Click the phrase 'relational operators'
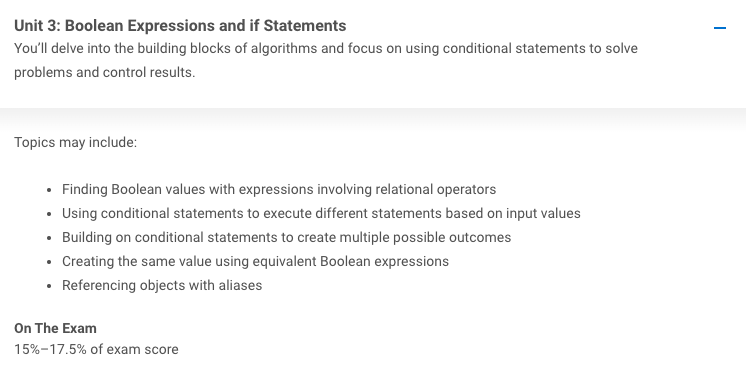The height and width of the screenshot is (365, 746). (x=435, y=189)
